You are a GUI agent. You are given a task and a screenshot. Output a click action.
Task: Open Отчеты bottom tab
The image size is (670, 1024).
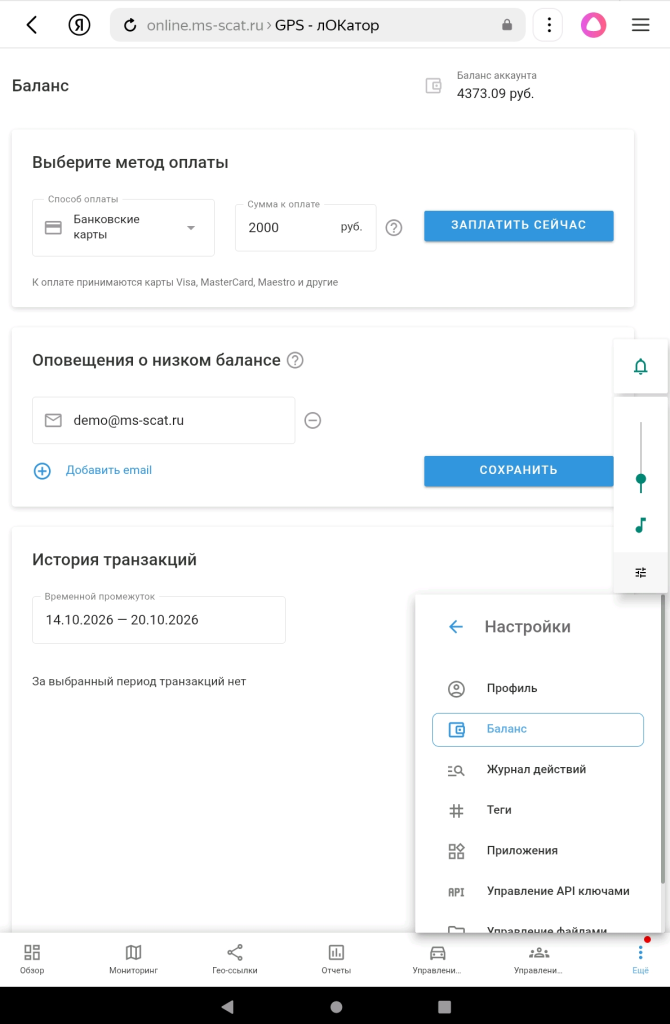pos(336,959)
